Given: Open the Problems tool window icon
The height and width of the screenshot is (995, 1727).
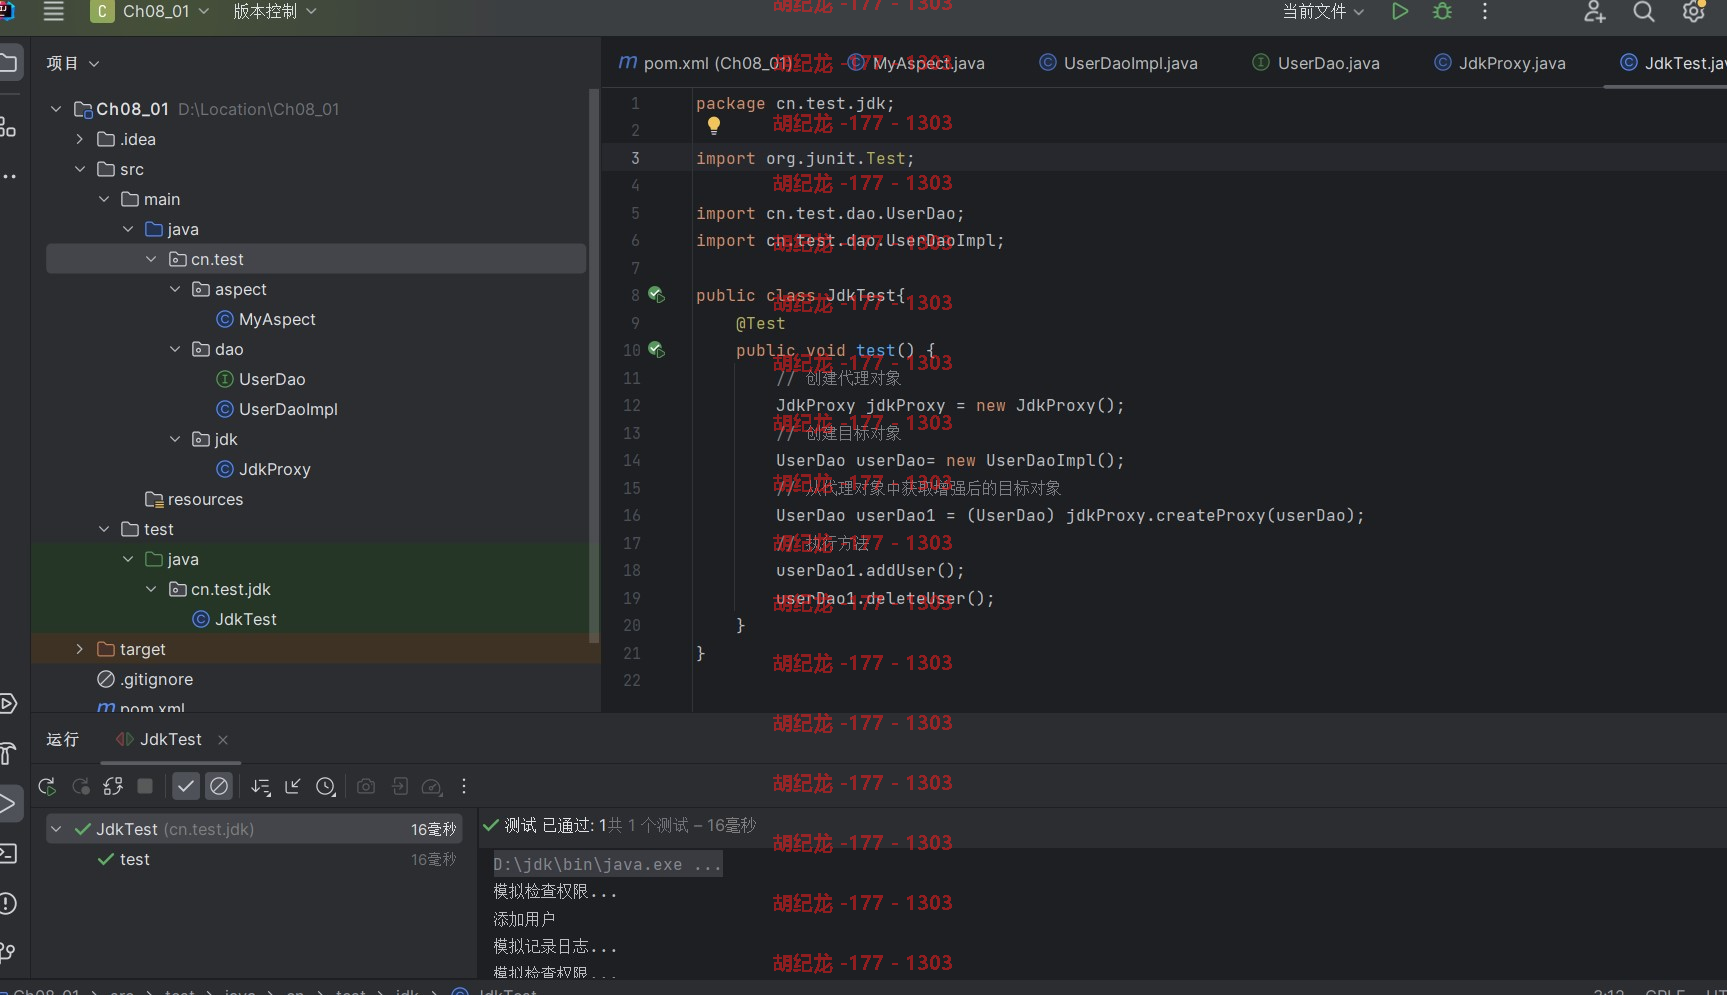Looking at the screenshot, I should [x=9, y=903].
